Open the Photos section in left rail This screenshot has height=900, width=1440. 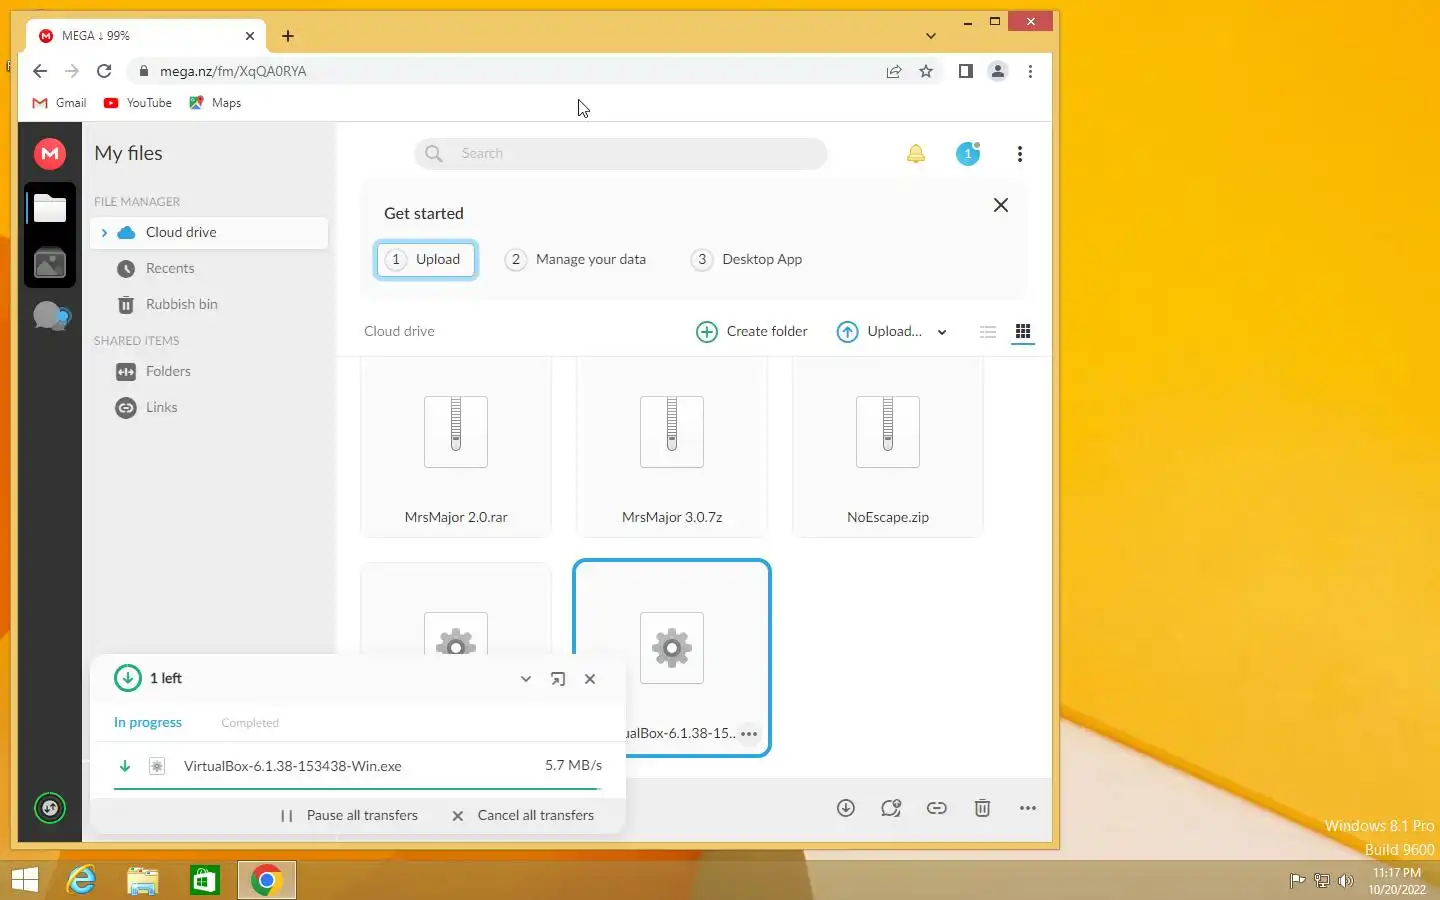50,263
